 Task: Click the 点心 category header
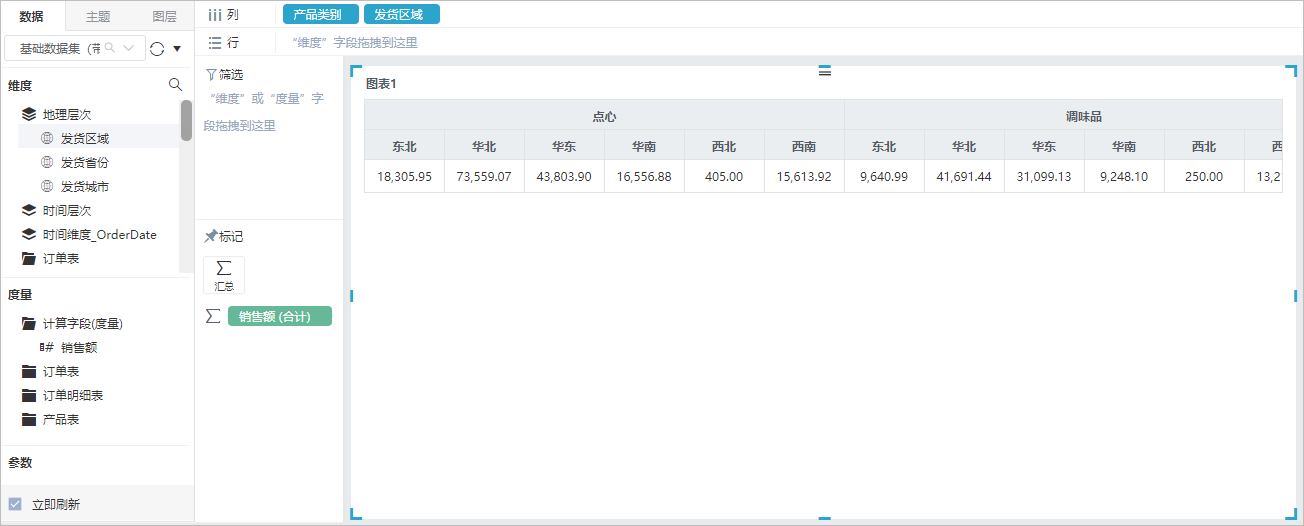pyautogui.click(x=604, y=115)
